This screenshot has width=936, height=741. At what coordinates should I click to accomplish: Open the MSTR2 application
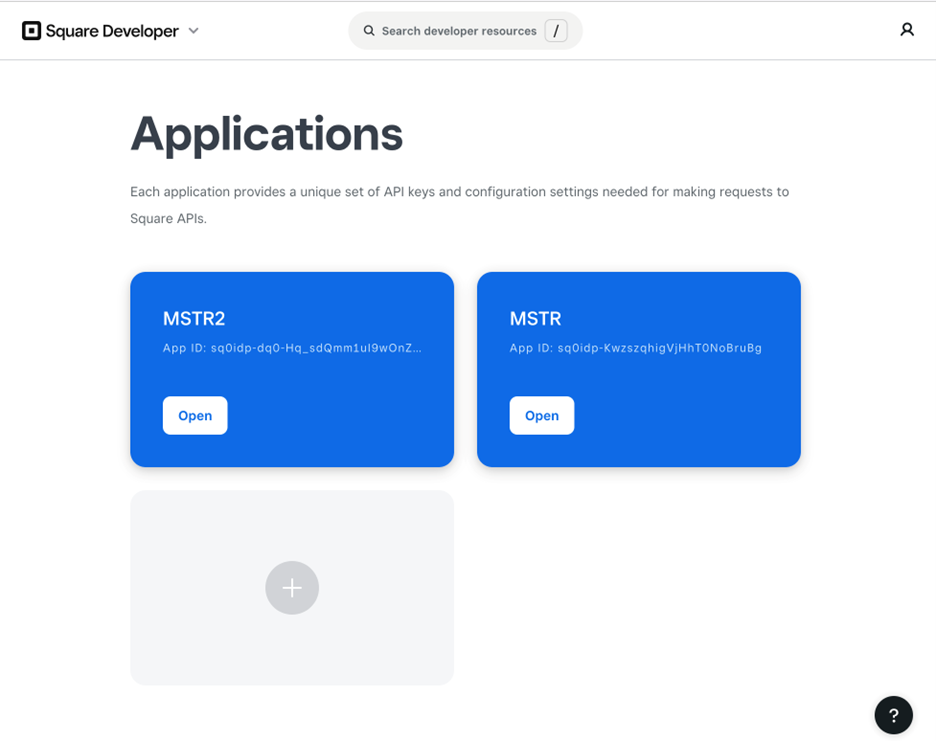[195, 416]
